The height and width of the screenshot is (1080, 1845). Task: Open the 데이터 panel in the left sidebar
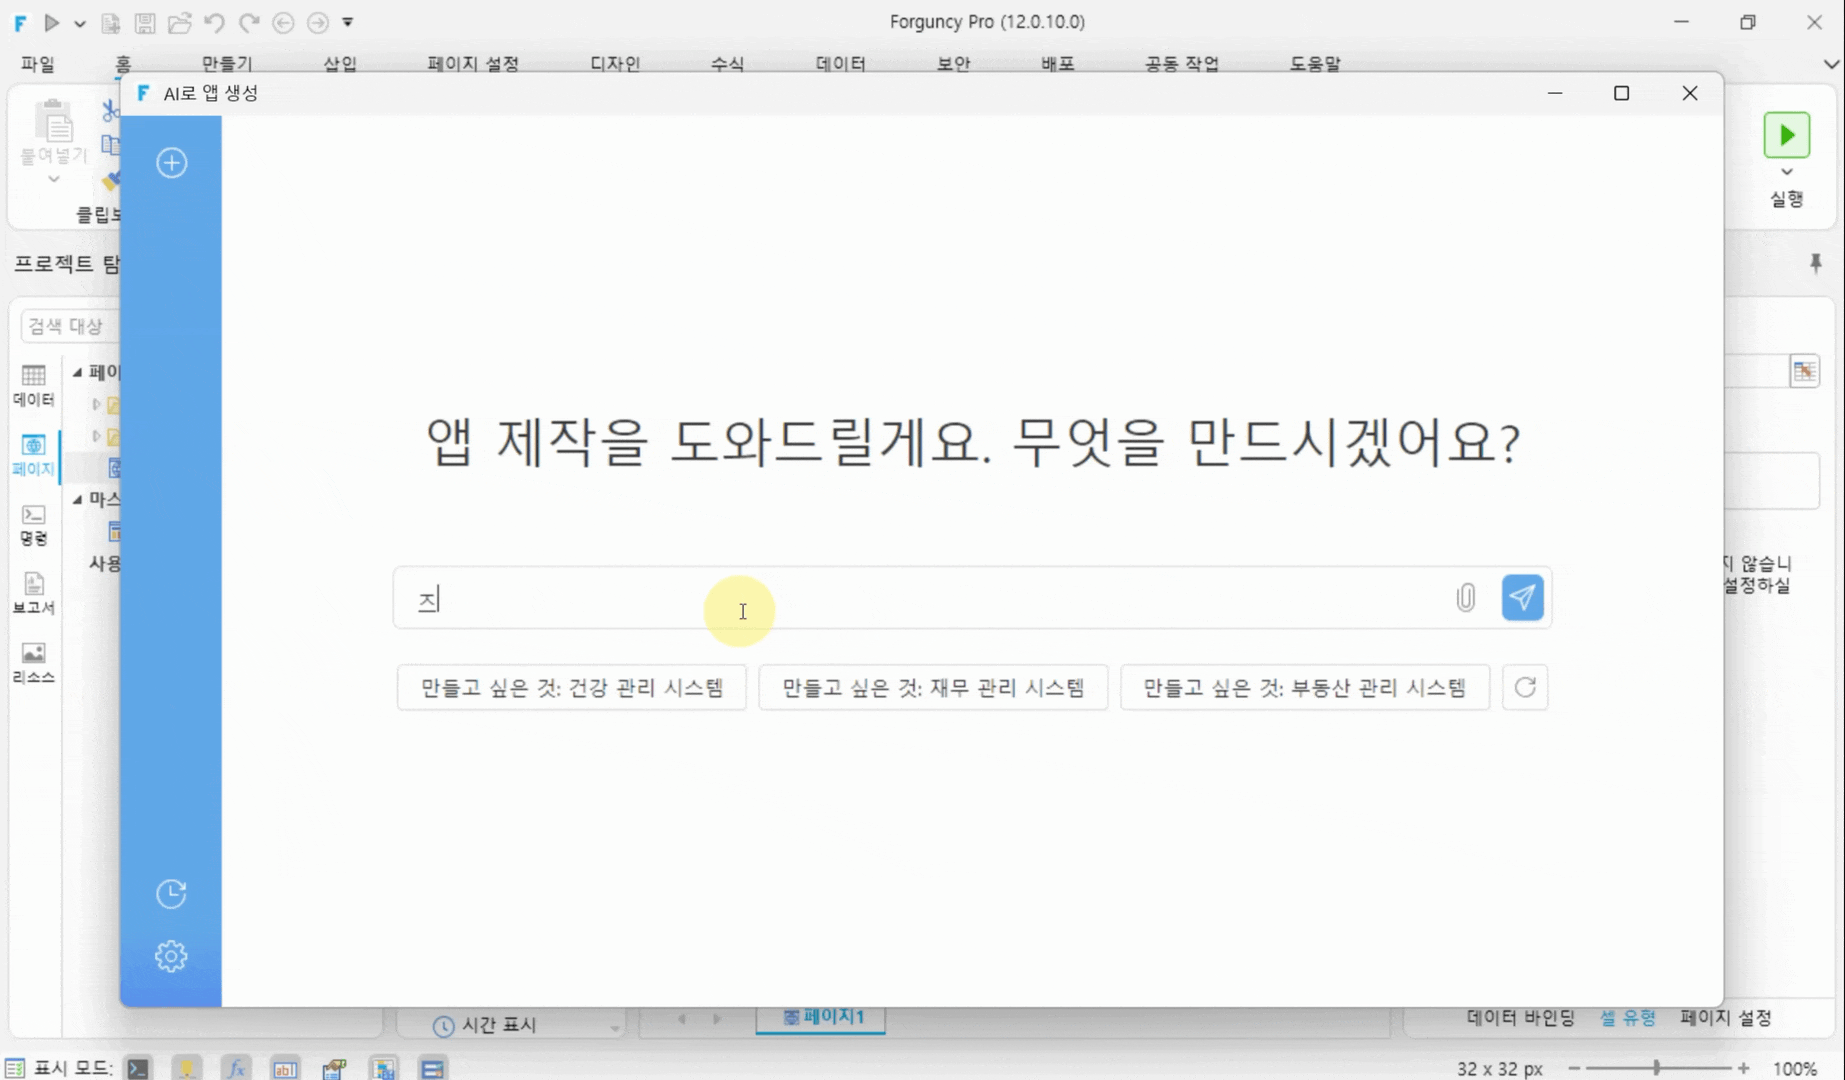pyautogui.click(x=34, y=385)
